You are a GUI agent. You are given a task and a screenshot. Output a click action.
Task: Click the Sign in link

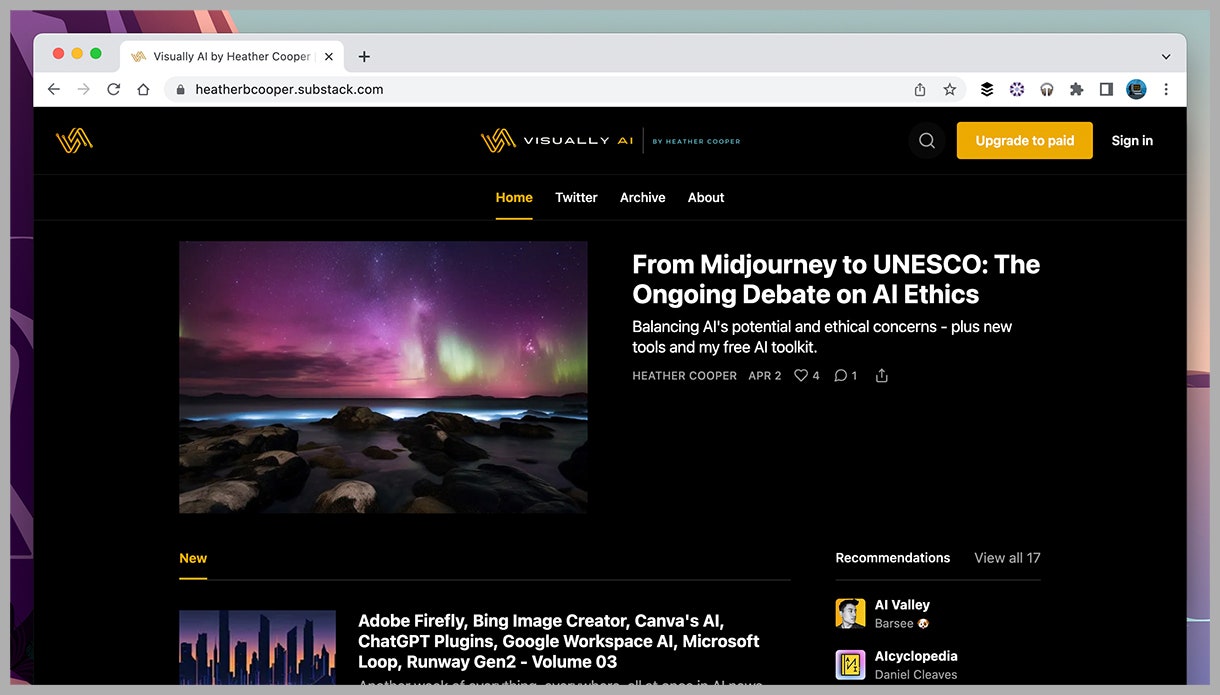[x=1132, y=141]
